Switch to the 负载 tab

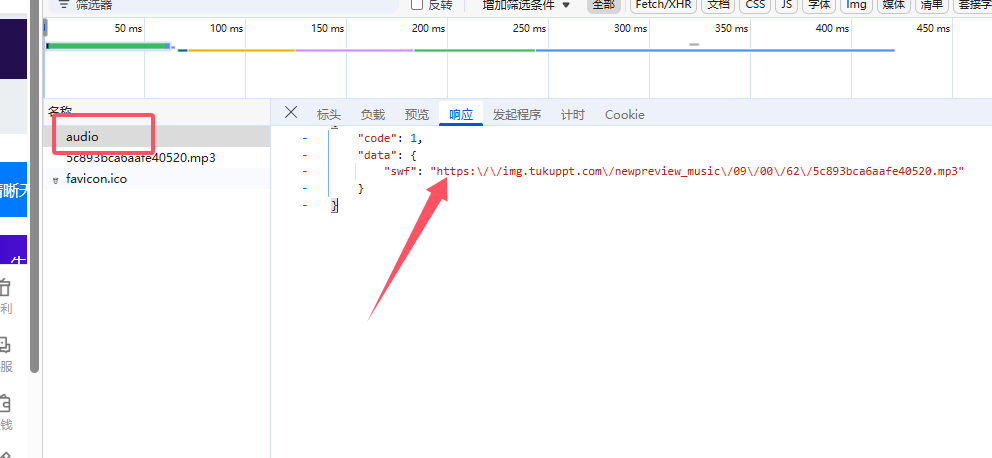click(372, 115)
